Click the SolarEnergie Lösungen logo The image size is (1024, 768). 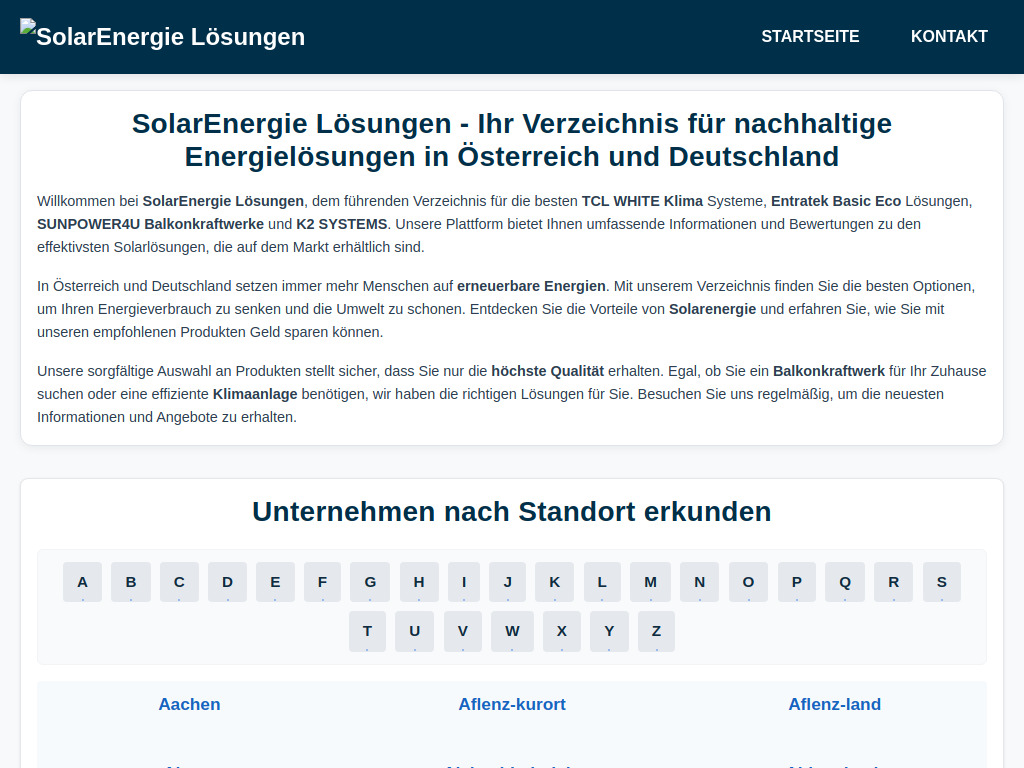(162, 36)
